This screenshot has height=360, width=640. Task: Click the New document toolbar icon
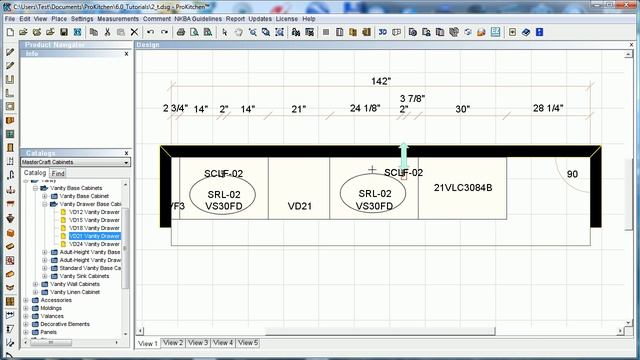point(10,32)
